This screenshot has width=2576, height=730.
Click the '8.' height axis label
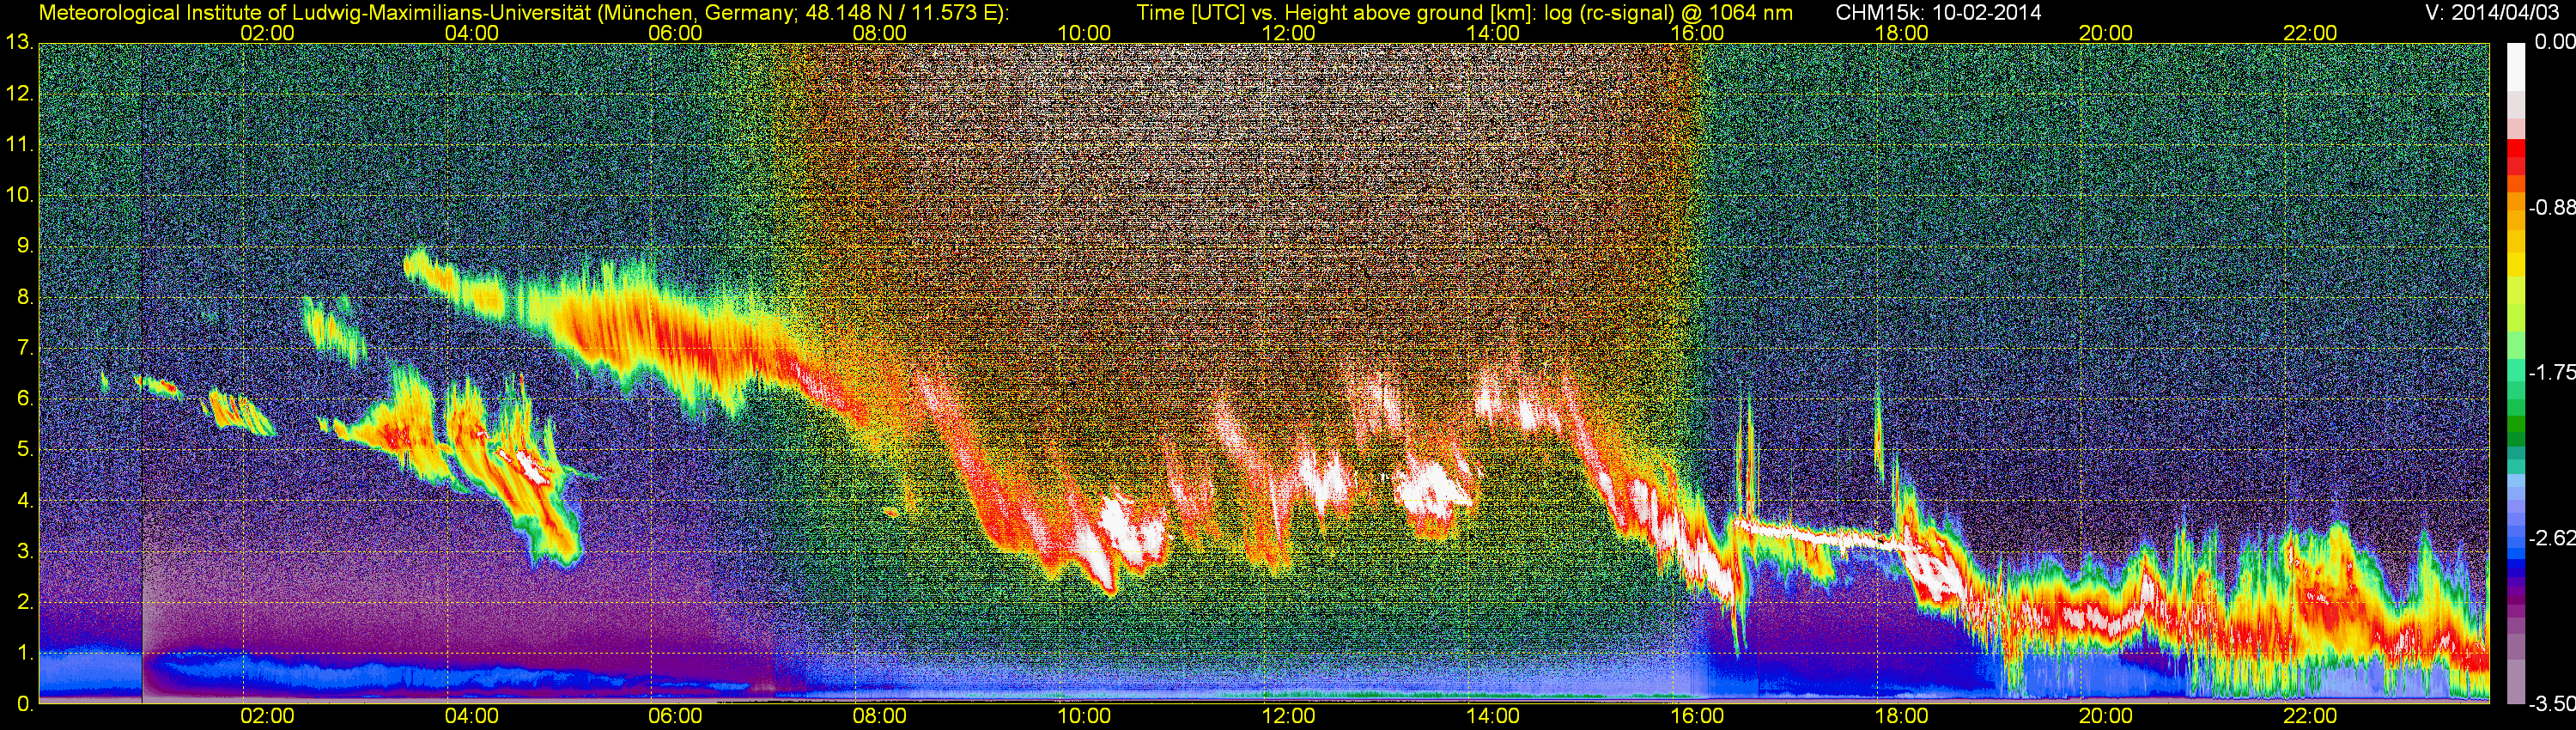(24, 298)
